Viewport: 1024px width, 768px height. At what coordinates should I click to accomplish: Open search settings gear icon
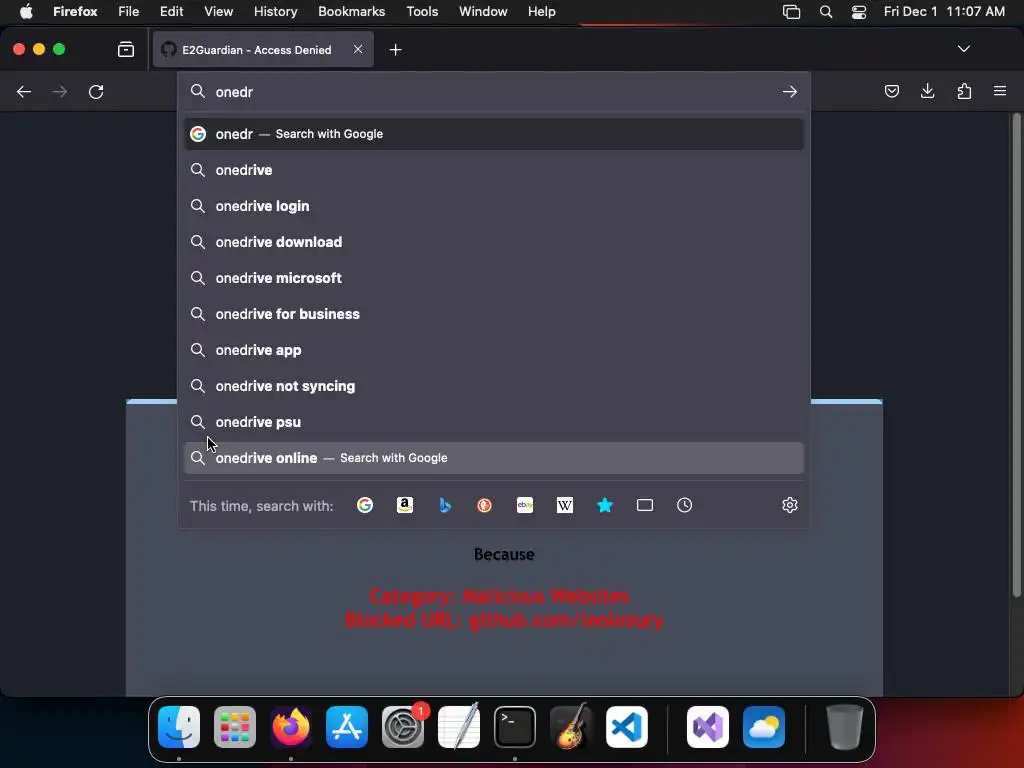click(x=790, y=505)
